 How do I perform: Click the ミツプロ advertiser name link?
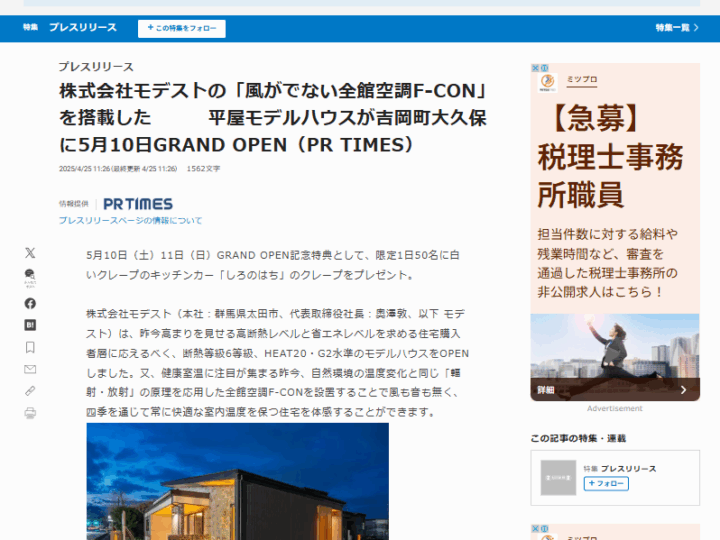pyautogui.click(x=582, y=79)
